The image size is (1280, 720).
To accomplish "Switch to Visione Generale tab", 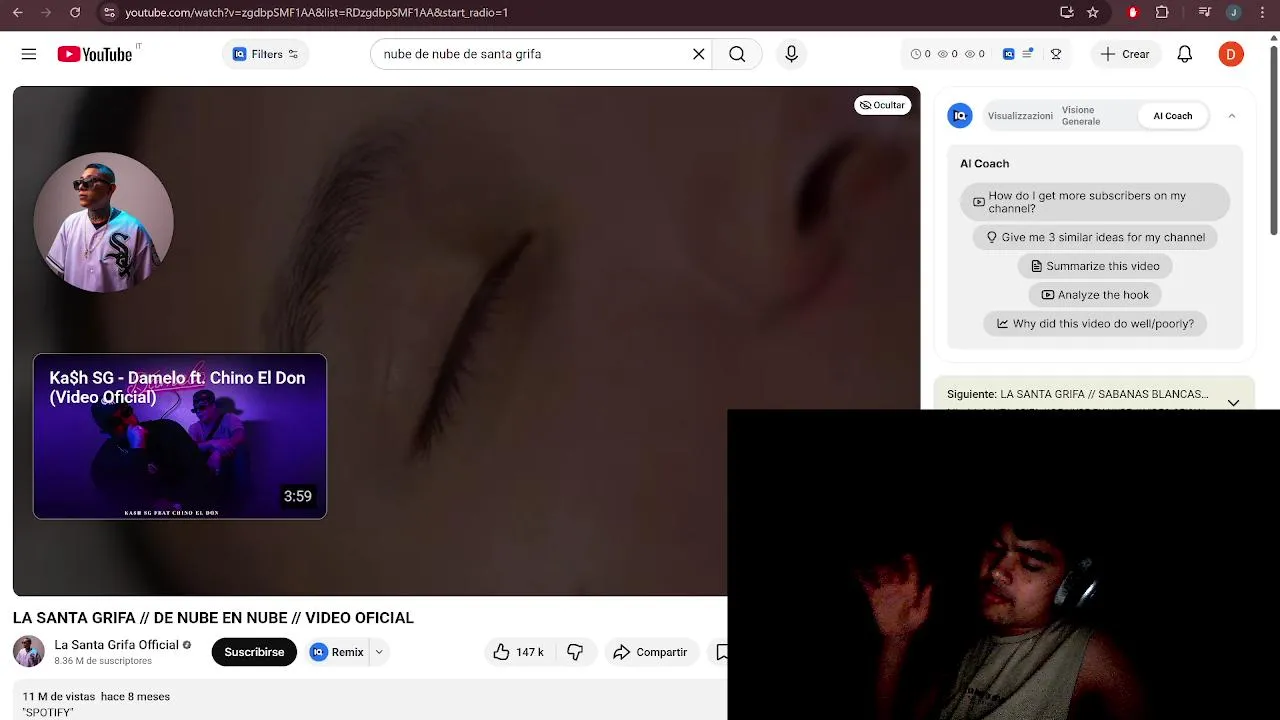I will click(1081, 116).
